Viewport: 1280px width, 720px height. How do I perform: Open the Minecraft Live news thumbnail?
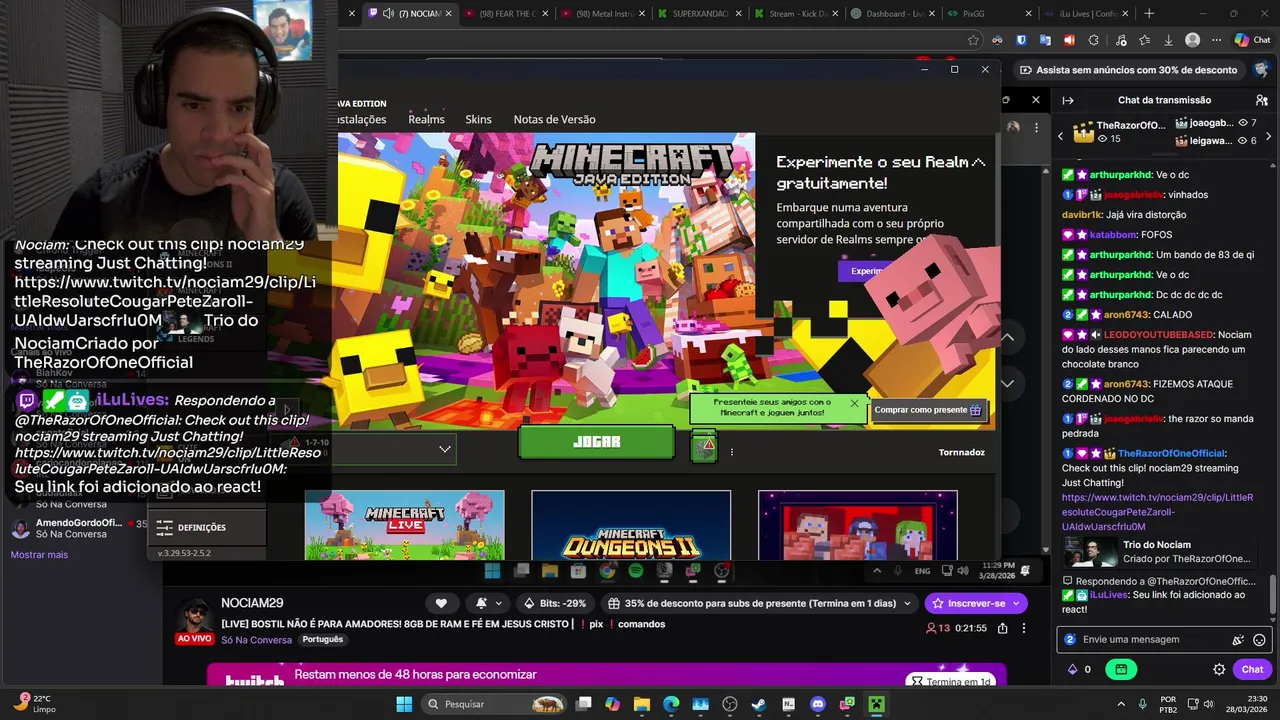click(405, 525)
